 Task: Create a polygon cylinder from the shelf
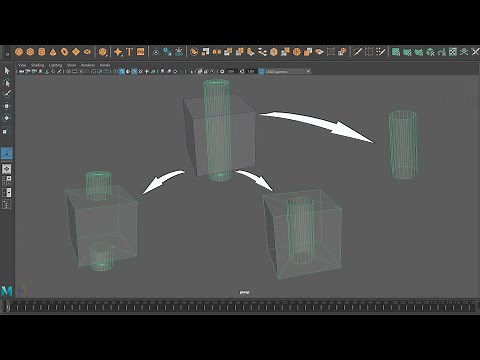tap(42, 52)
